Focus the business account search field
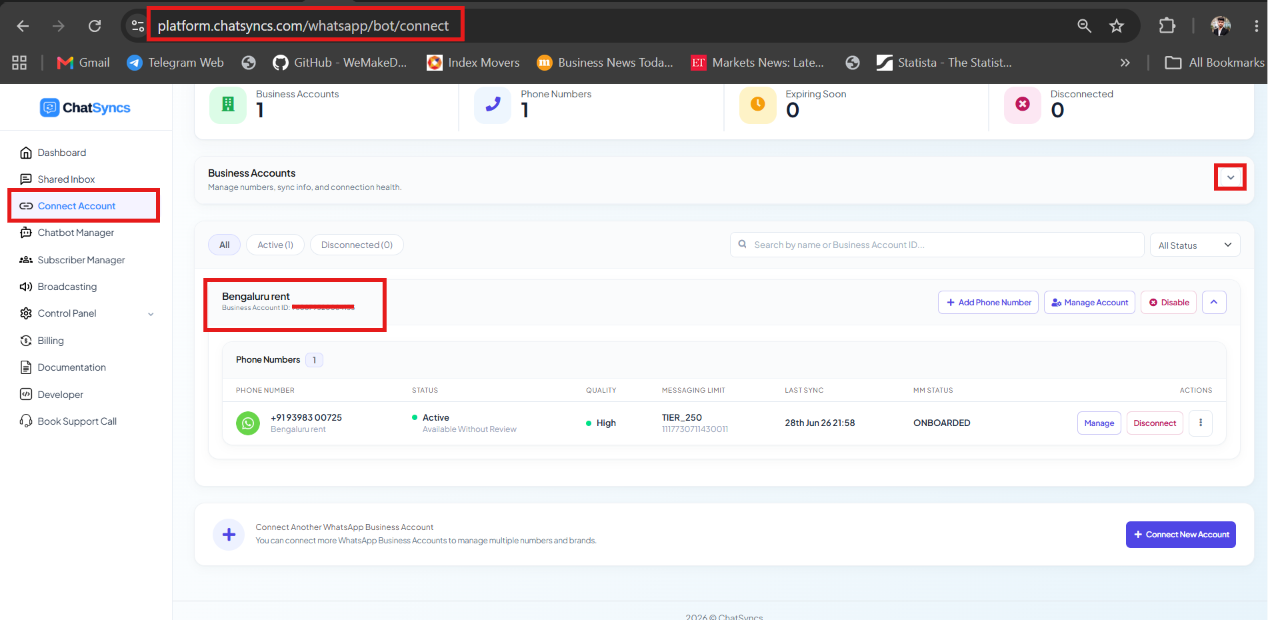The height and width of the screenshot is (620, 1268). (937, 245)
